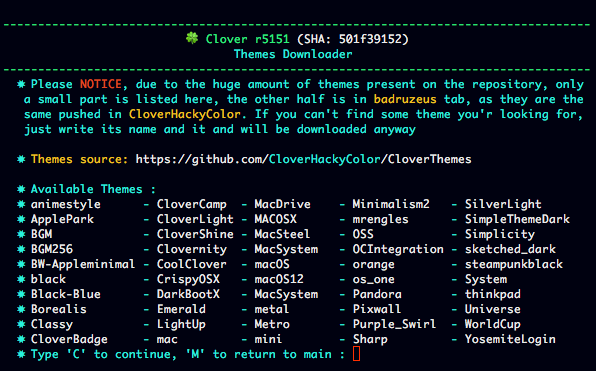596x371 pixels.
Task: Select the 'Borealis' theme name
Action: pyautogui.click(x=59, y=309)
